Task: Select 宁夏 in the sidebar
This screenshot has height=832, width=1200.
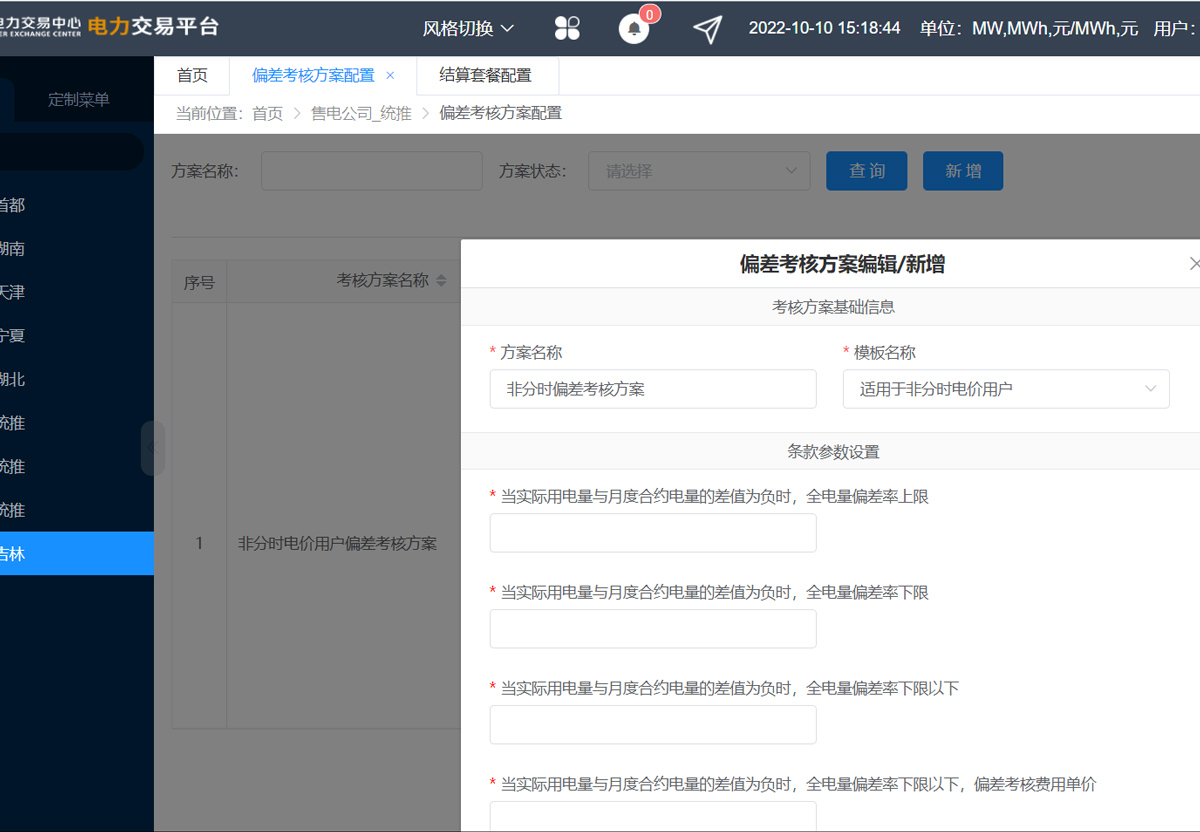Action: pos(77,336)
